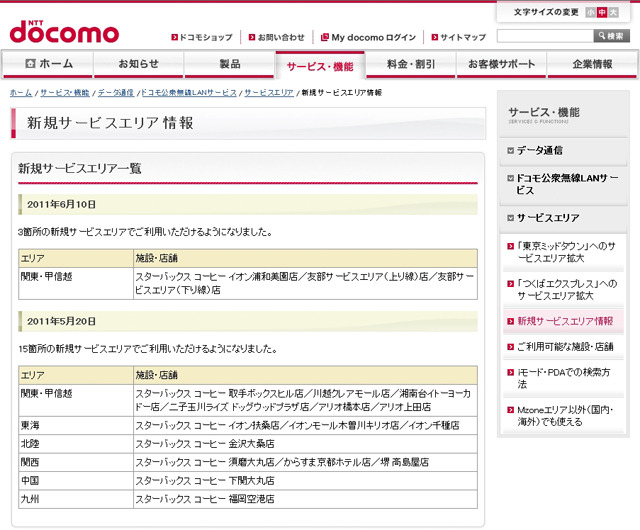
Task: Open iモード・PDAでの検索方法 sidebar link
Action: coord(564,378)
